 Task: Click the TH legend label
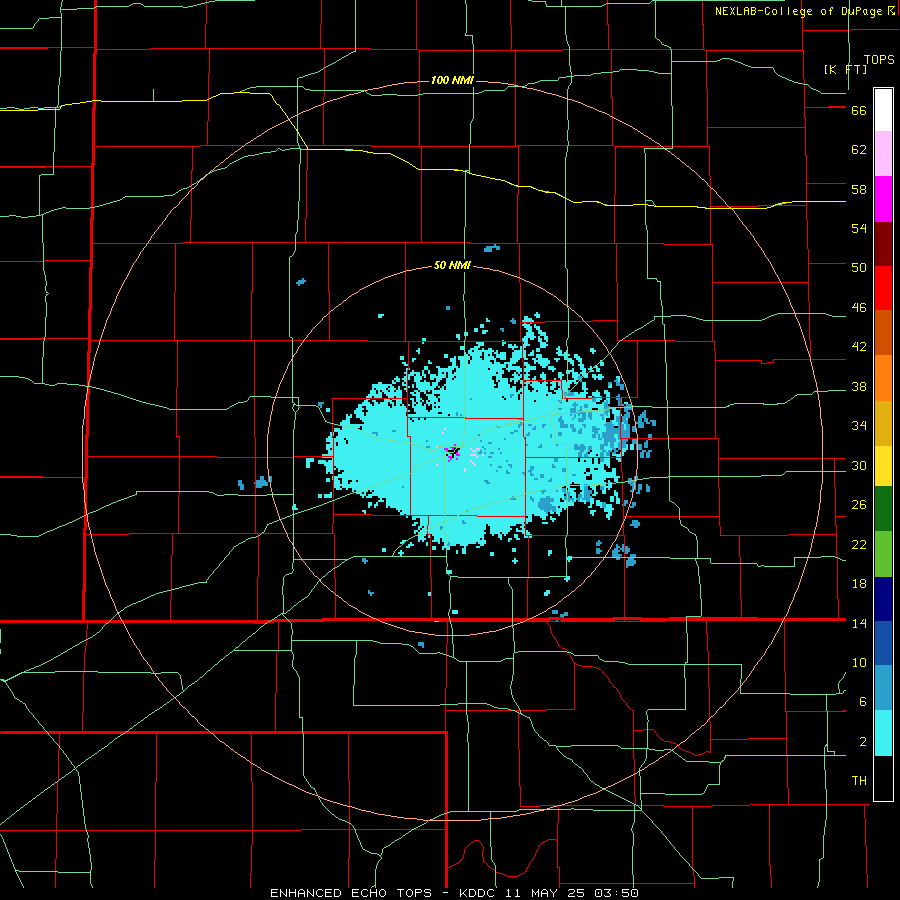(859, 781)
